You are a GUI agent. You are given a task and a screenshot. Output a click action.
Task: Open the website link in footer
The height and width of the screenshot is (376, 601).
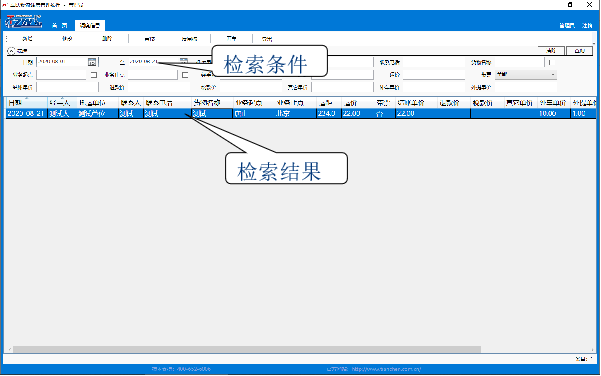click(x=386, y=369)
